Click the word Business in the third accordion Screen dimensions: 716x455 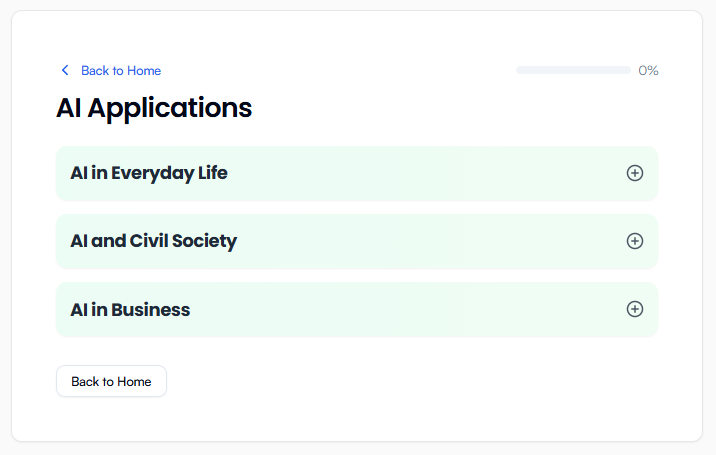point(150,310)
